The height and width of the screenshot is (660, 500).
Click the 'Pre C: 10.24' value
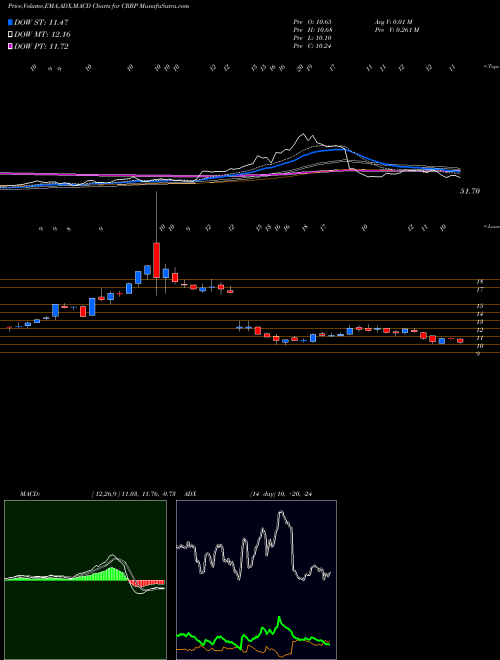pos(312,46)
